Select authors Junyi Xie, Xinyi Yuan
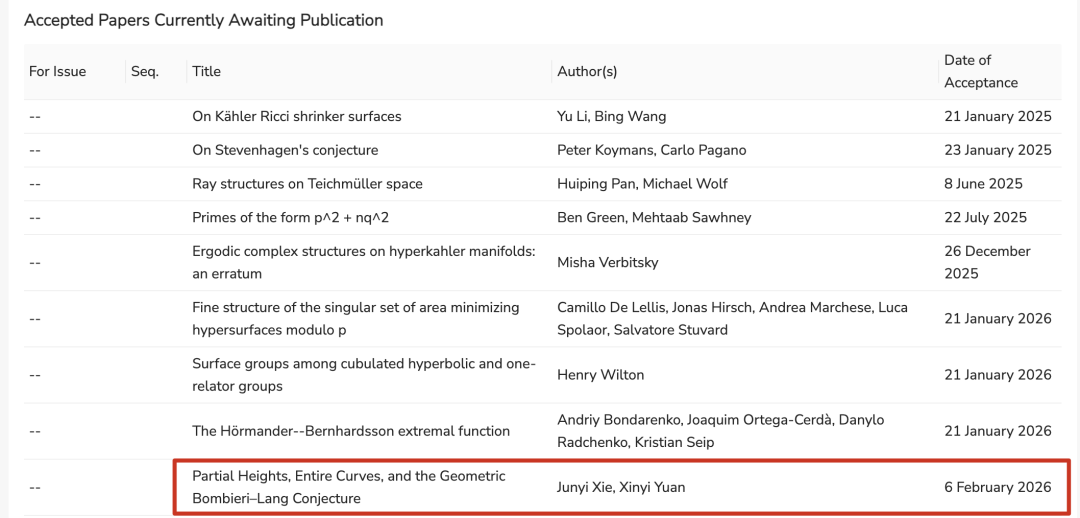This screenshot has height=518, width=1080. click(621, 487)
